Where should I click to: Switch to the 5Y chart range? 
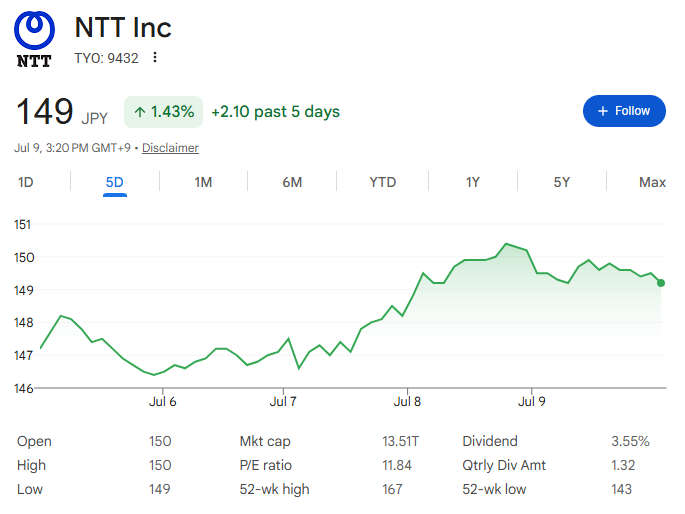click(x=562, y=182)
